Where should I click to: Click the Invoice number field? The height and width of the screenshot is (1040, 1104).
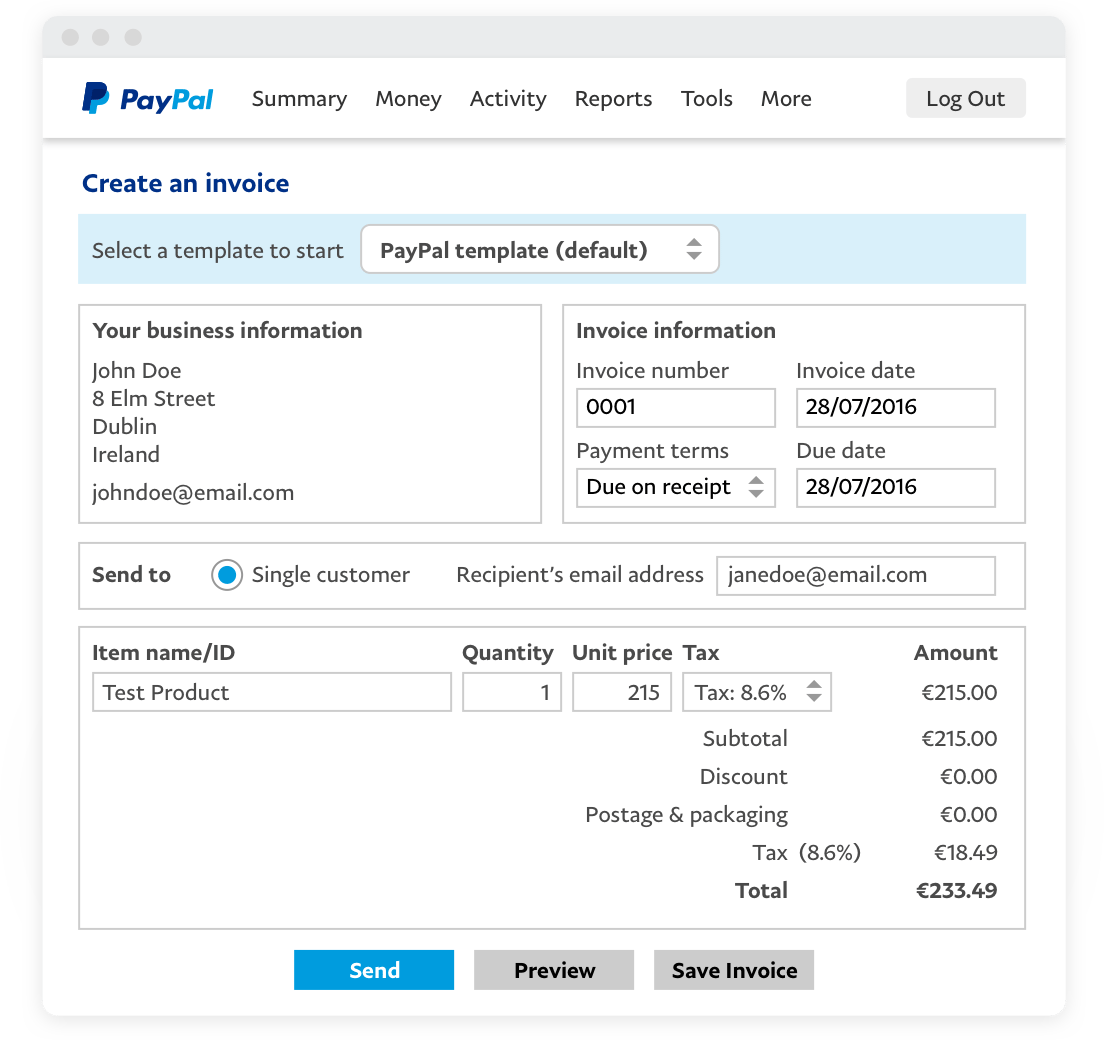point(675,408)
